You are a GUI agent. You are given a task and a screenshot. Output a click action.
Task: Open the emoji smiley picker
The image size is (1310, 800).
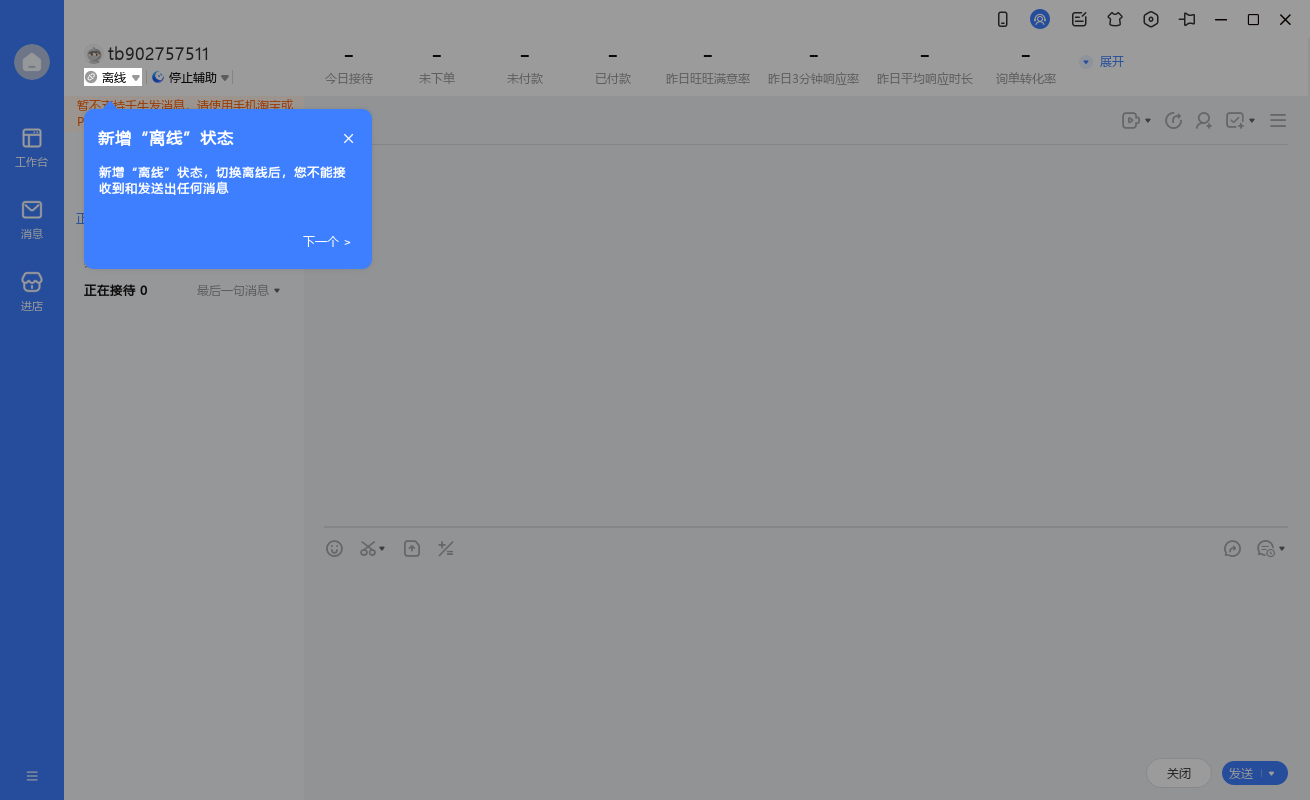pyautogui.click(x=335, y=548)
